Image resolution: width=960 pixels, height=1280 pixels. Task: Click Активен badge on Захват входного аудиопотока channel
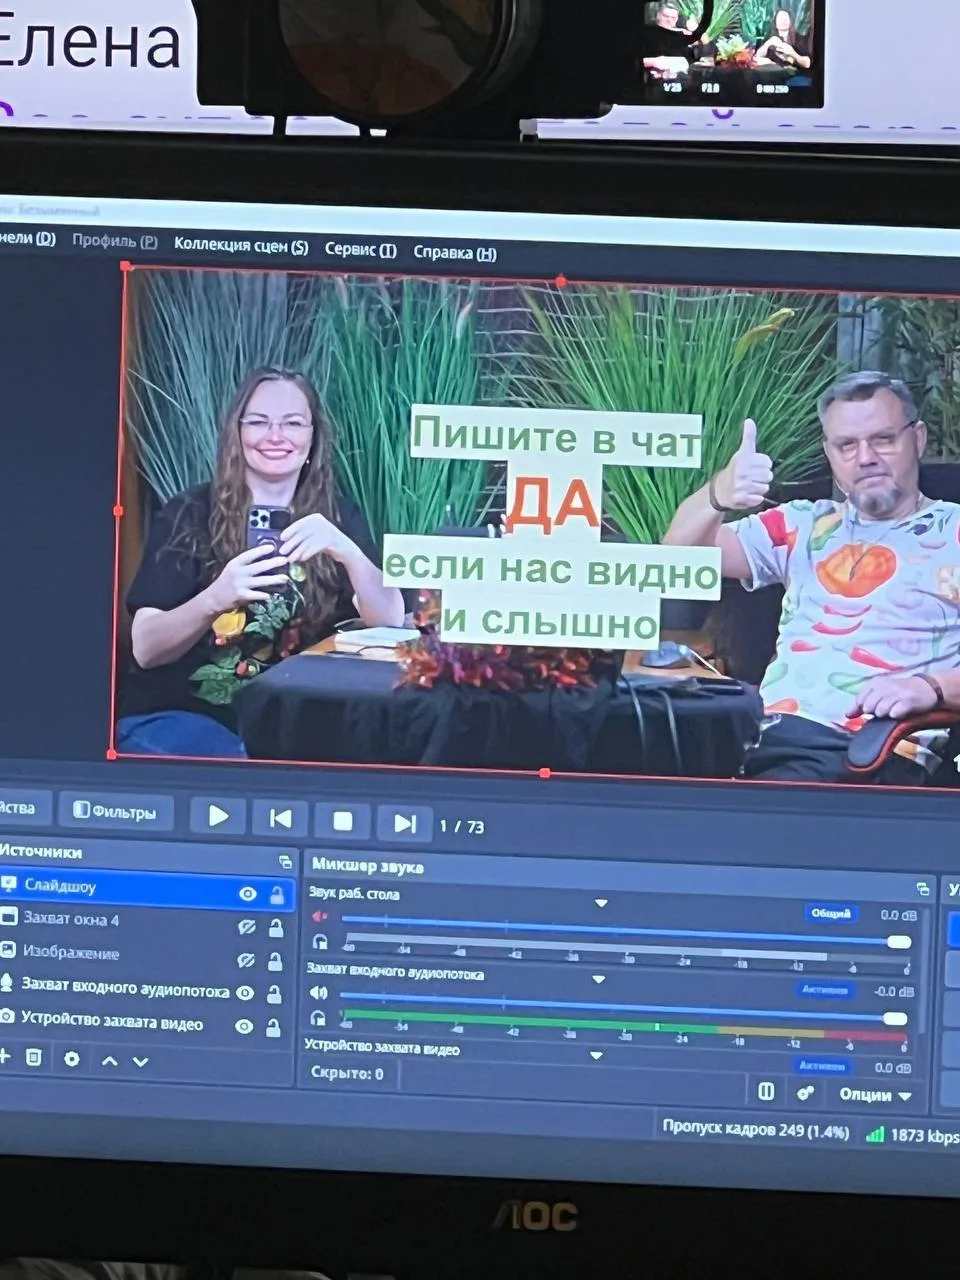point(825,990)
